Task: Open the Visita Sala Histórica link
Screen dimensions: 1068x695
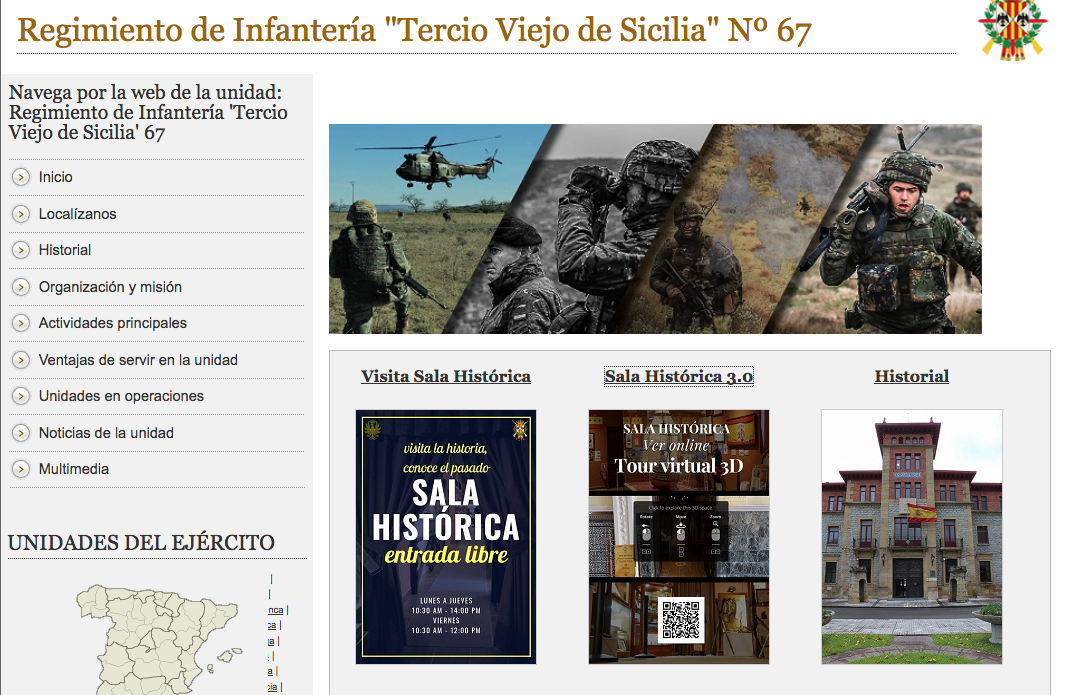Action: pyautogui.click(x=445, y=377)
